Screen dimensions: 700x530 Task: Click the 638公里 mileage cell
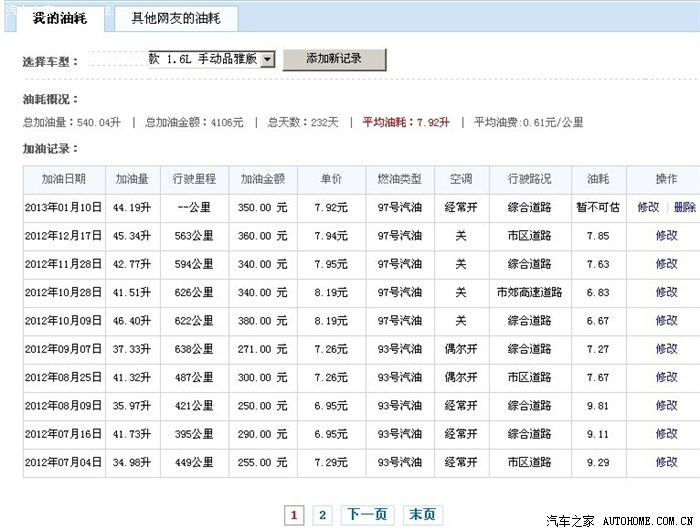click(194, 349)
